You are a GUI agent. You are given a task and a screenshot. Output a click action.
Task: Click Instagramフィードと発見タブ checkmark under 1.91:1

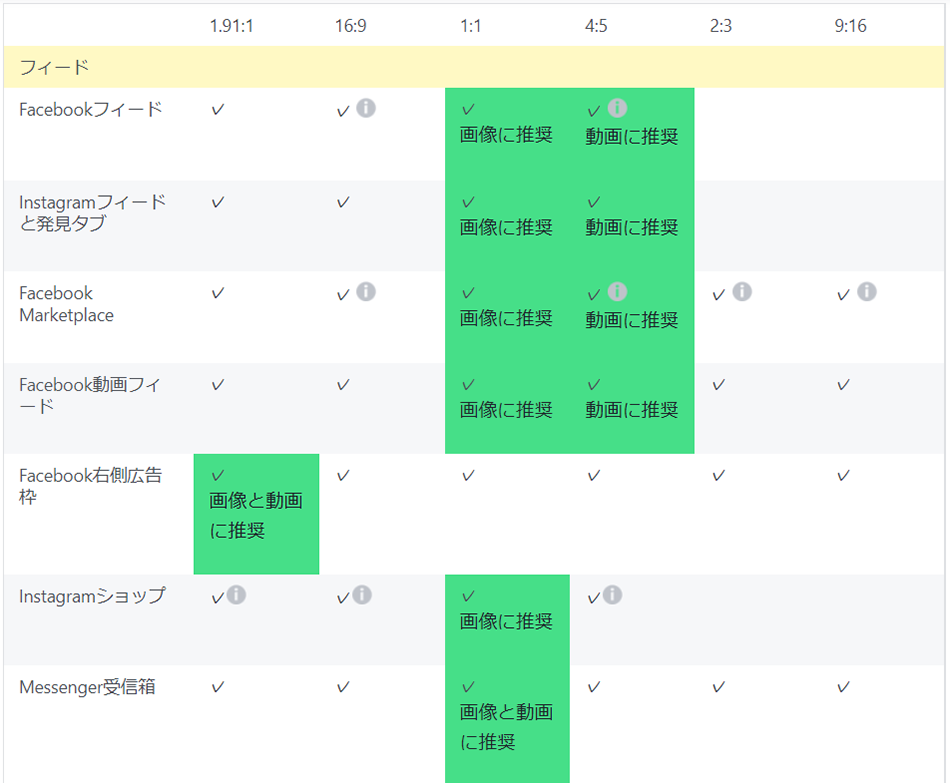click(218, 202)
